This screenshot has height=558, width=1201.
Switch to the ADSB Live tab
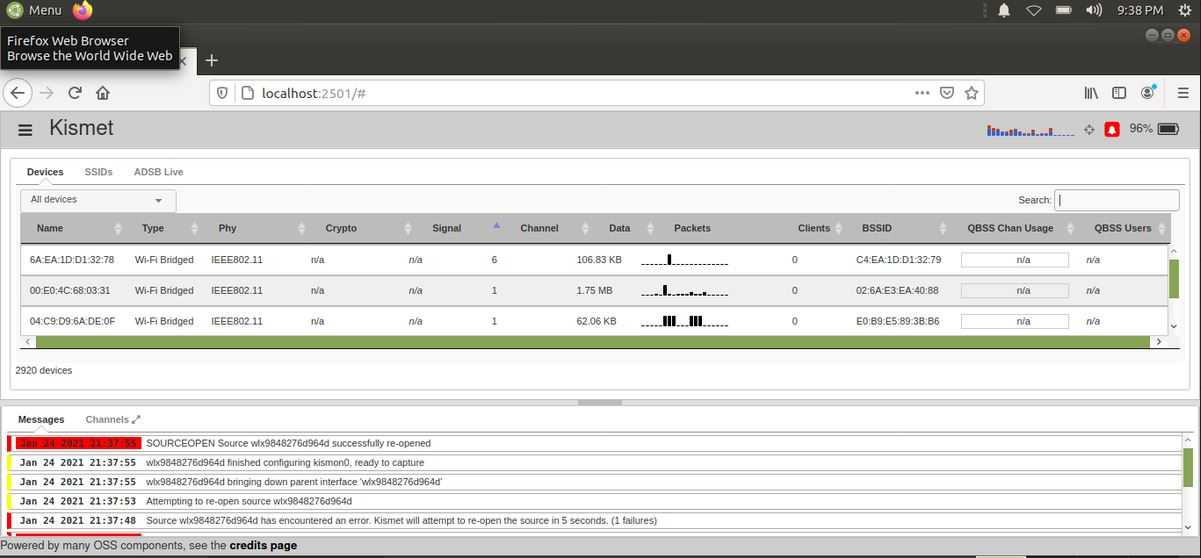(x=158, y=172)
